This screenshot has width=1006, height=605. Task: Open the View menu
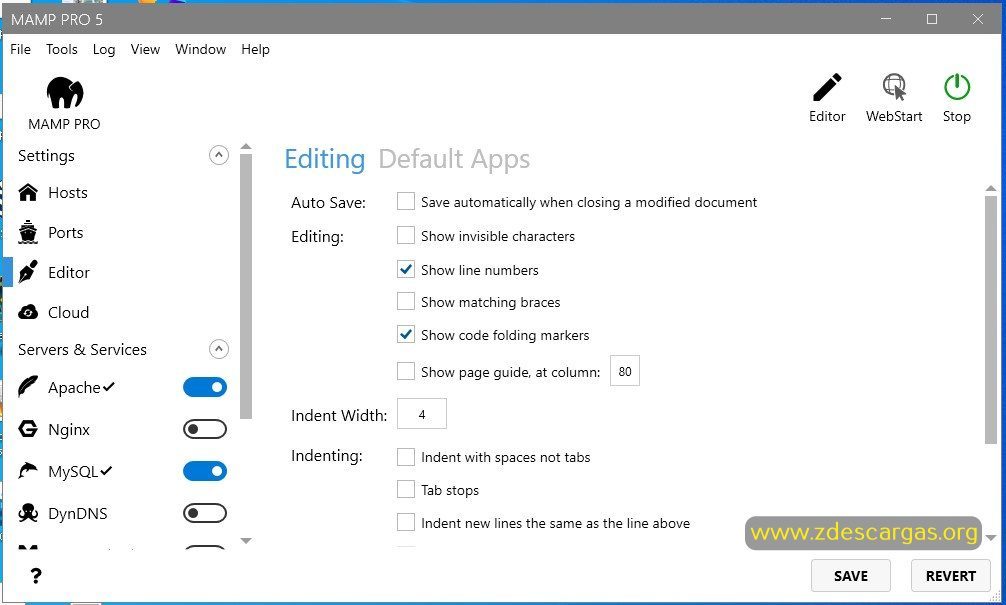(145, 49)
